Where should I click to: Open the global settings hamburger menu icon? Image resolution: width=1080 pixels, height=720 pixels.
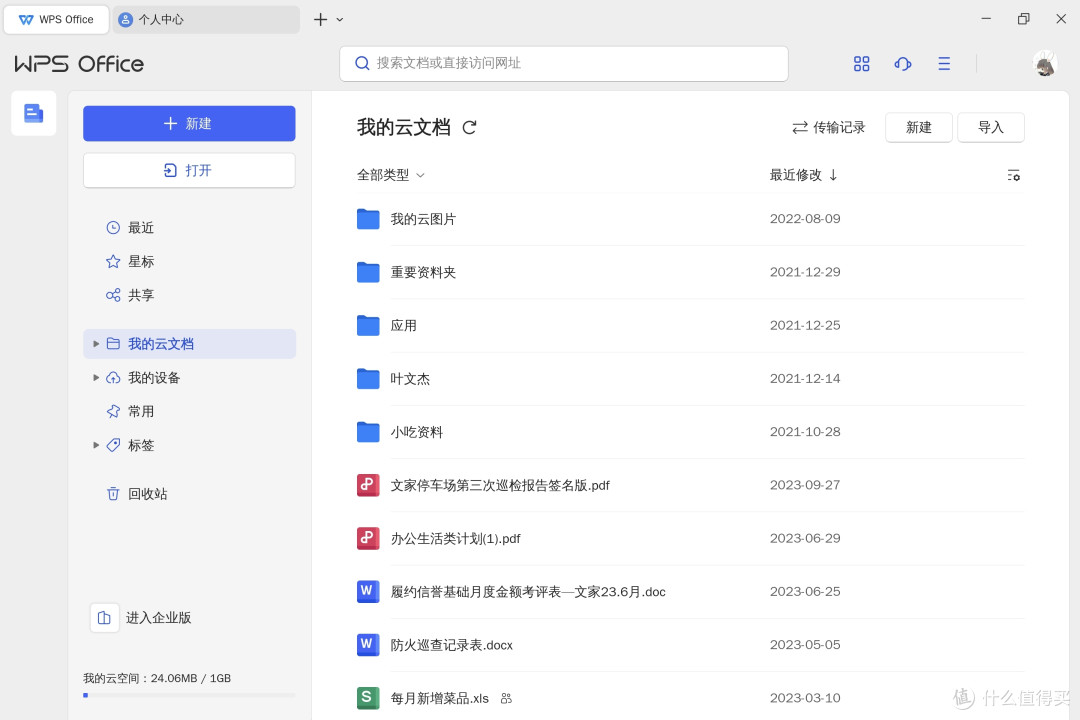943,63
